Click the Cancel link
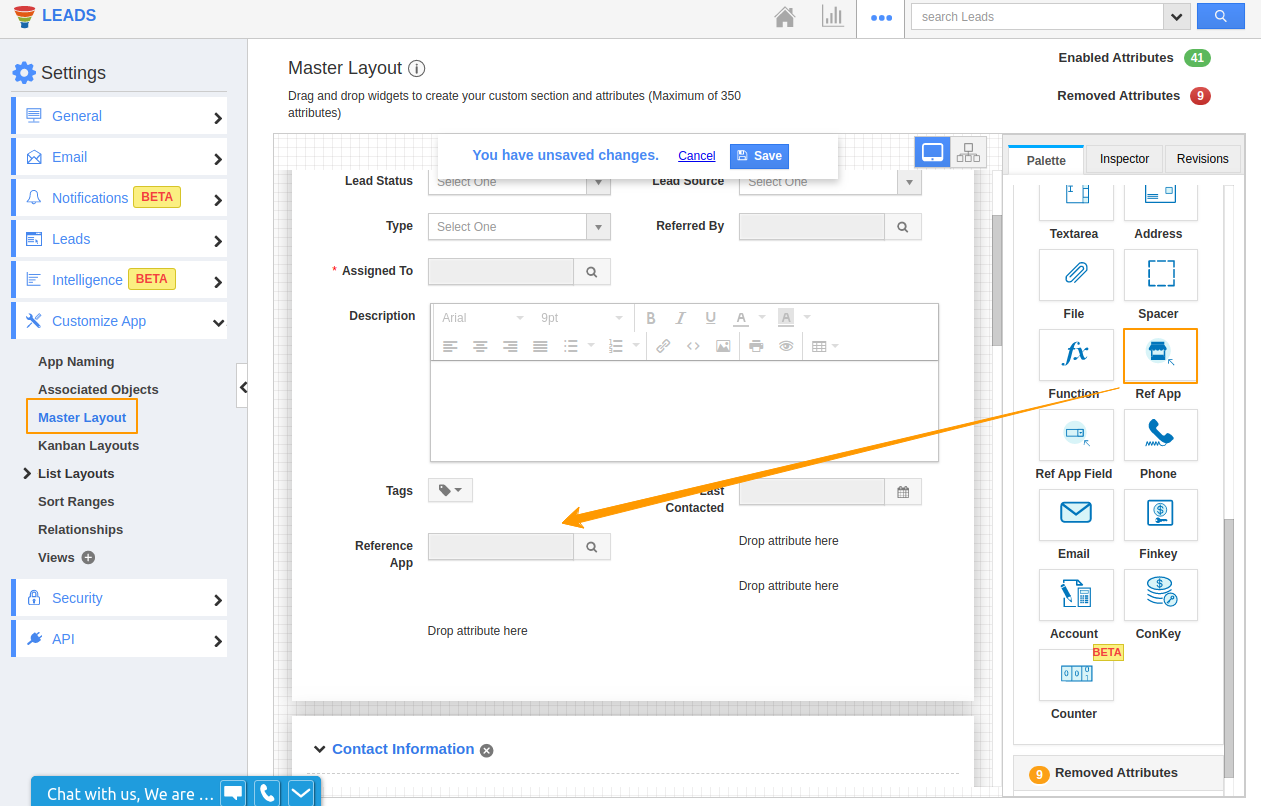The width and height of the screenshot is (1261, 806). (696, 156)
